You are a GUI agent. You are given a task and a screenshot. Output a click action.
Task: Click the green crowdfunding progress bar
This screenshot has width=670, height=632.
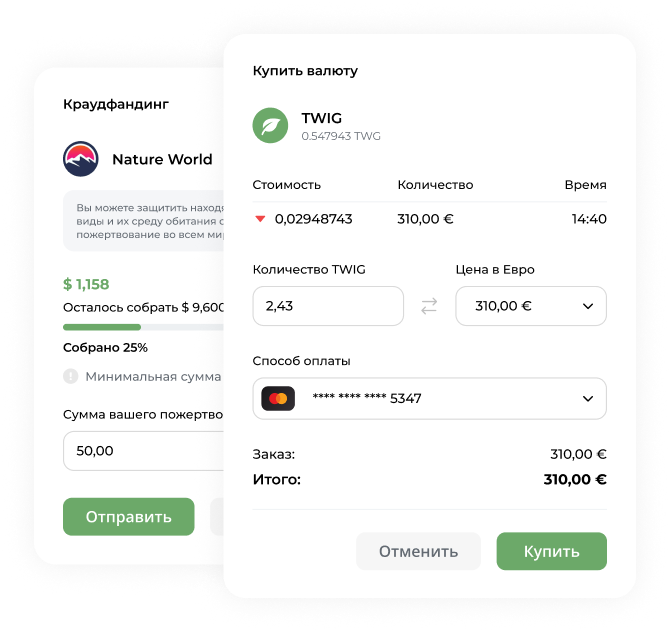(102, 327)
